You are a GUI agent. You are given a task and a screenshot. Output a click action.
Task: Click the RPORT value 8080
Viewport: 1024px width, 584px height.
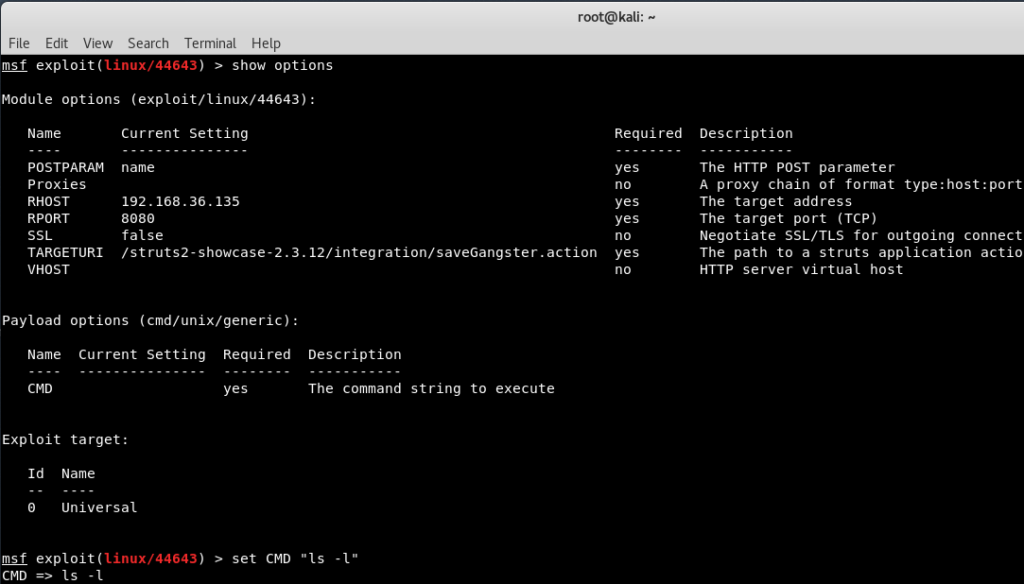[x=138, y=218]
